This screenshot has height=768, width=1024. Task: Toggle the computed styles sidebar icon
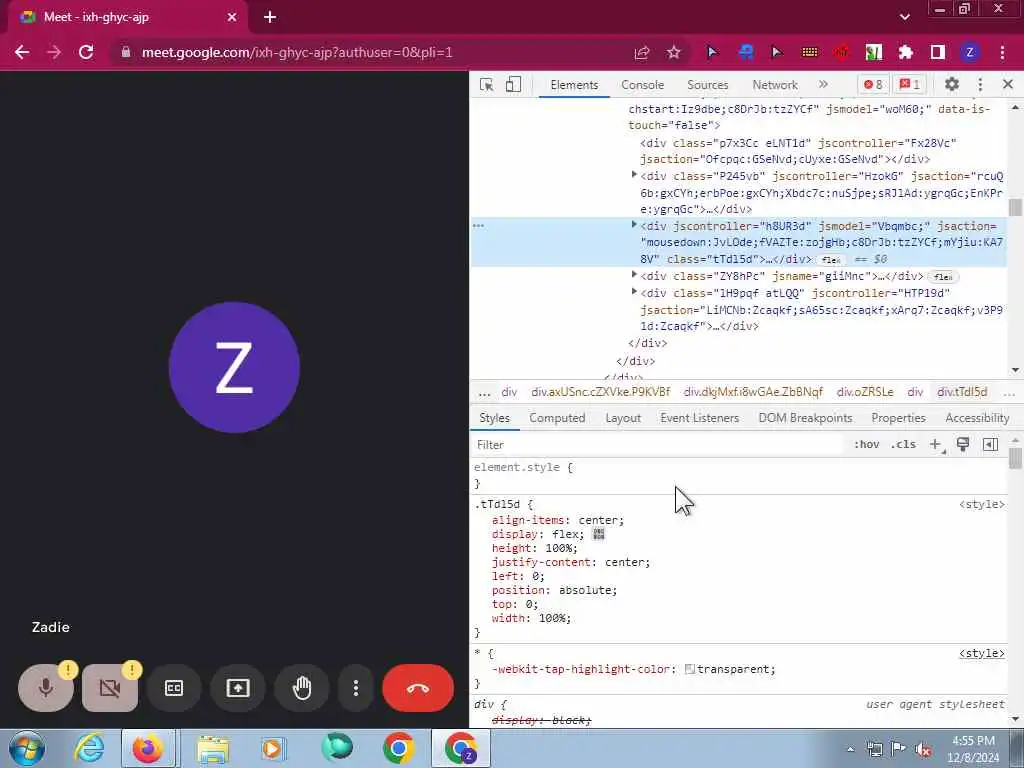[x=990, y=445]
